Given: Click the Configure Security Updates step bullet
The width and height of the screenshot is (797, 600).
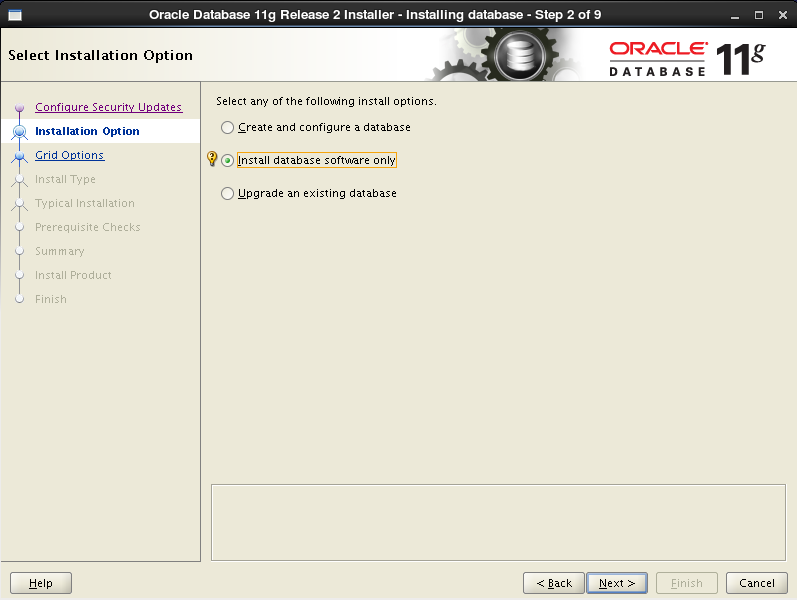Looking at the screenshot, I should tap(19, 108).
